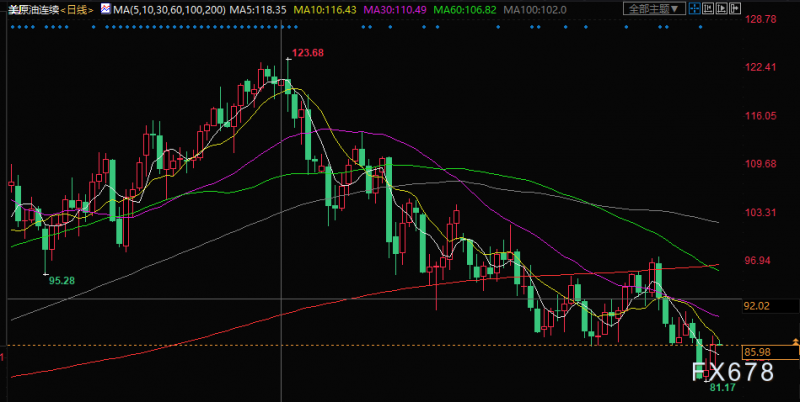Viewport: 800px width, 402px height.
Task: Click the 95.28 low price label
Action: coord(62,280)
